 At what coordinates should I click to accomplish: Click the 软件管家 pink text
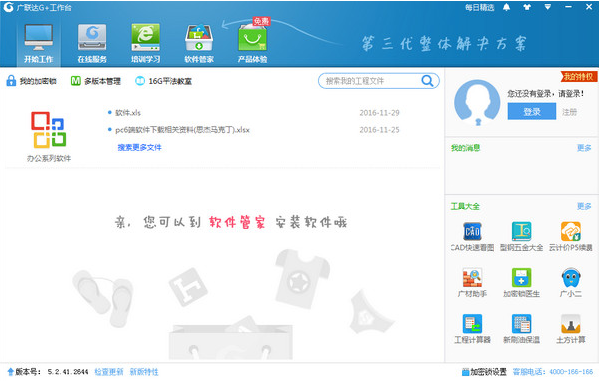tap(237, 222)
